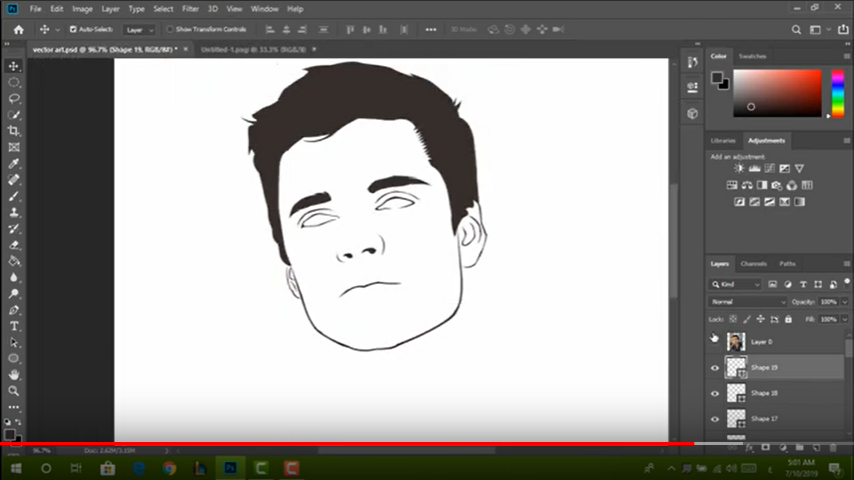The height and width of the screenshot is (480, 854).
Task: Select the Pen tool
Action: 14,310
